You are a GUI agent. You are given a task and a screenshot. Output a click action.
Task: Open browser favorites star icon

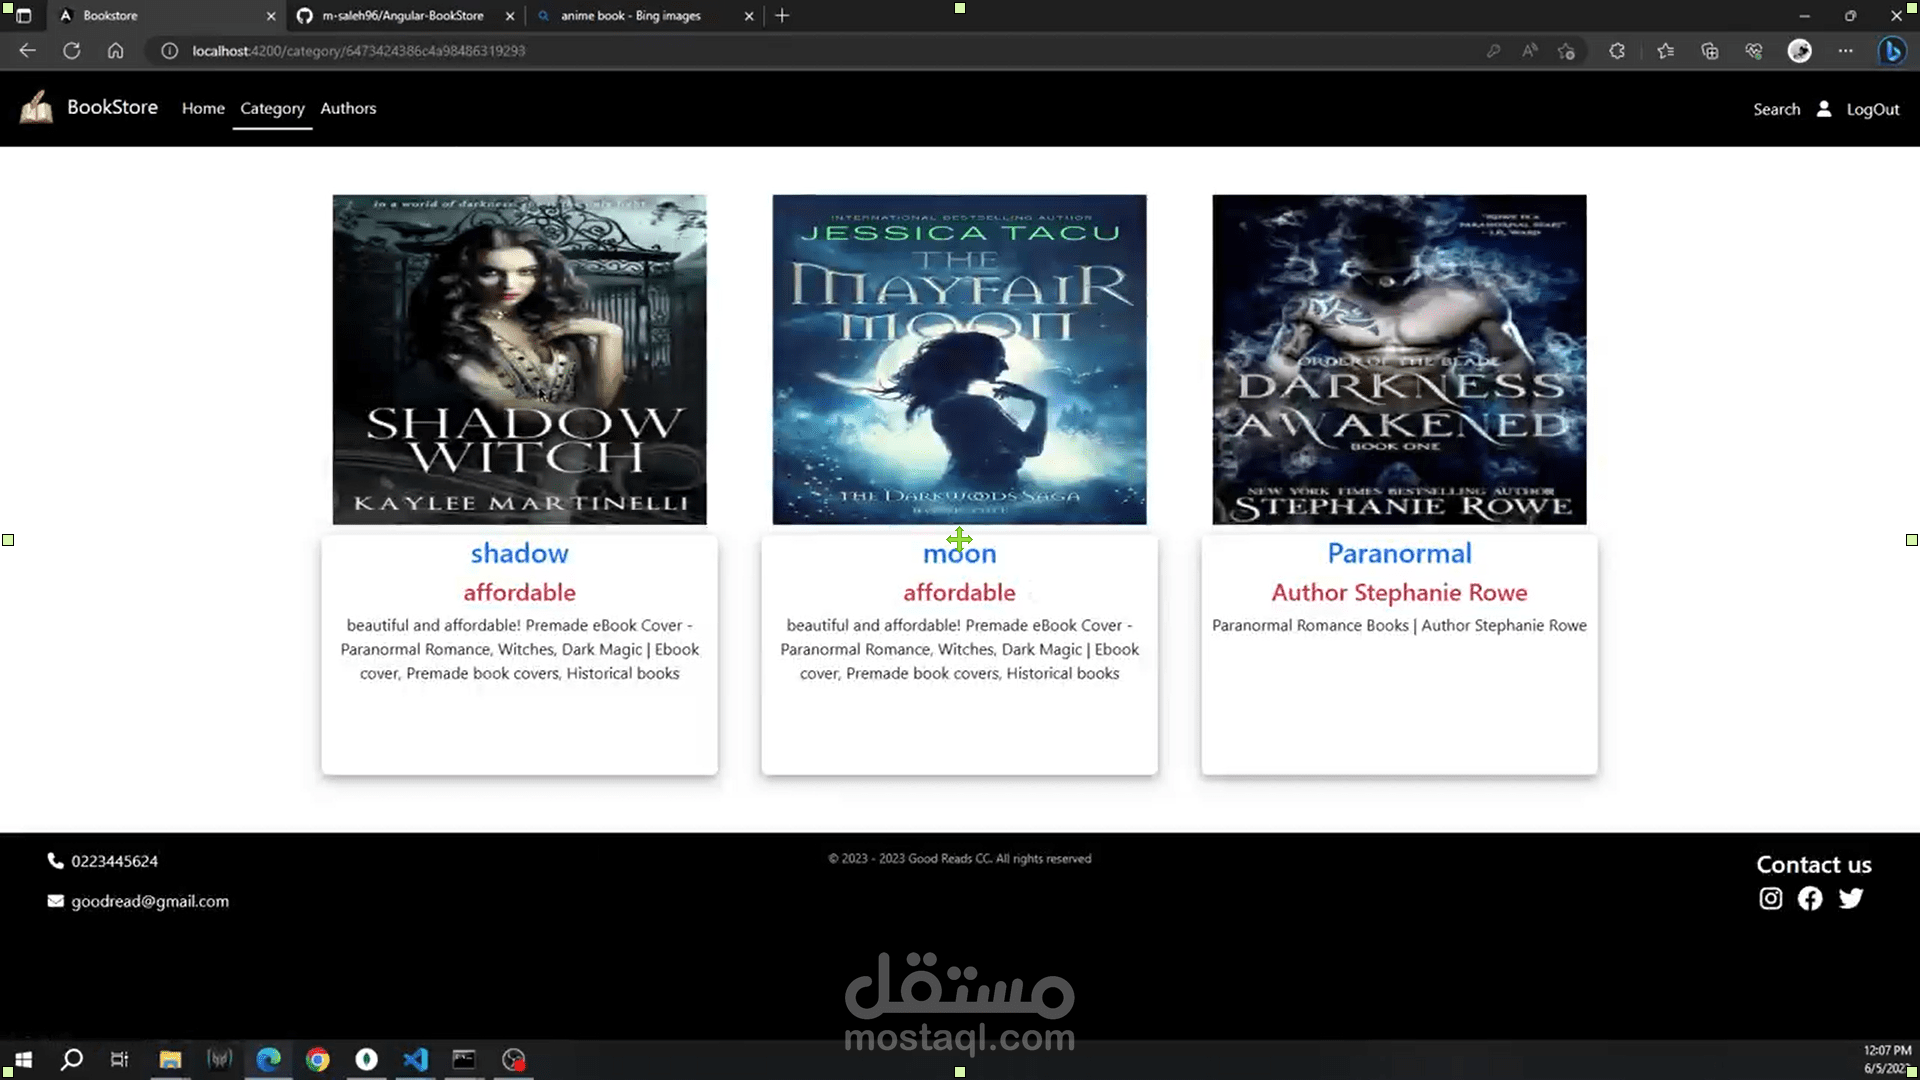(1665, 51)
